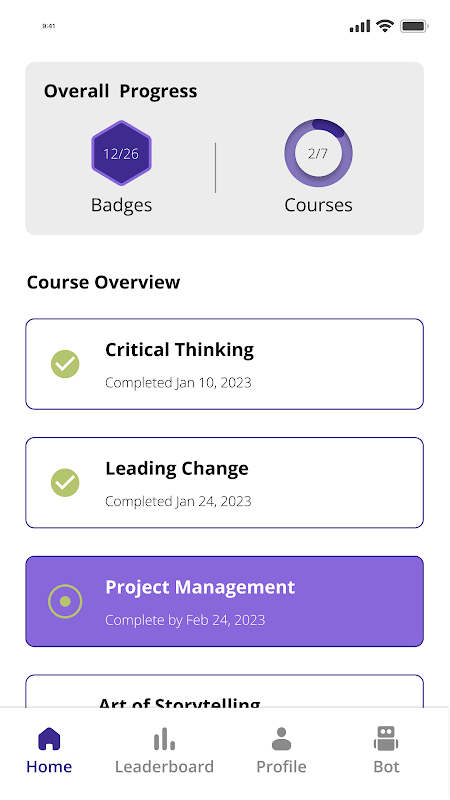Image resolution: width=450 pixels, height=800 pixels.
Task: Tap the Courses label under ring
Action: pyautogui.click(x=318, y=205)
